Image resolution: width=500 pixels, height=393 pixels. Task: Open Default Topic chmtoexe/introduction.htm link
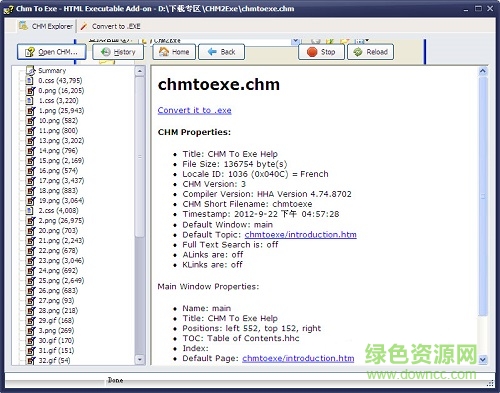pyautogui.click(x=300, y=235)
